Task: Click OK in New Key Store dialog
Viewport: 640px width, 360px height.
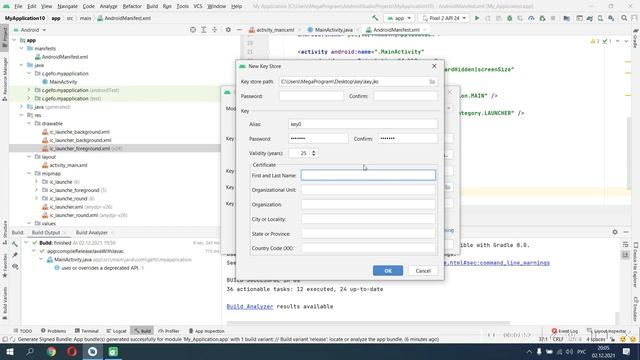Action: [388, 271]
